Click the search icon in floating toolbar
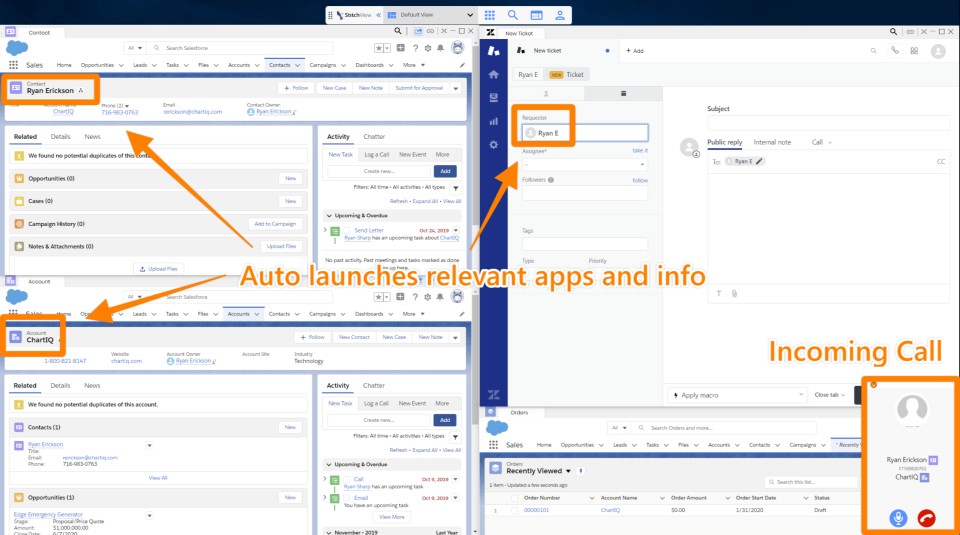960x535 pixels. click(x=513, y=15)
